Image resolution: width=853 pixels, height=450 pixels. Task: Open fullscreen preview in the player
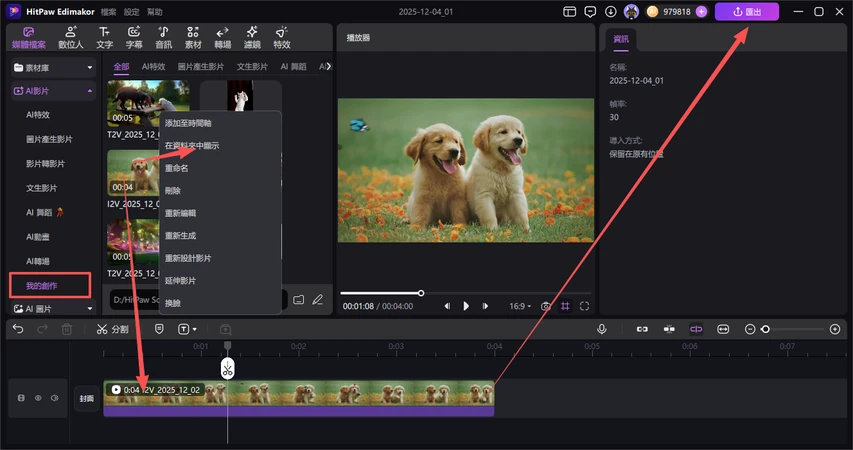[584, 306]
